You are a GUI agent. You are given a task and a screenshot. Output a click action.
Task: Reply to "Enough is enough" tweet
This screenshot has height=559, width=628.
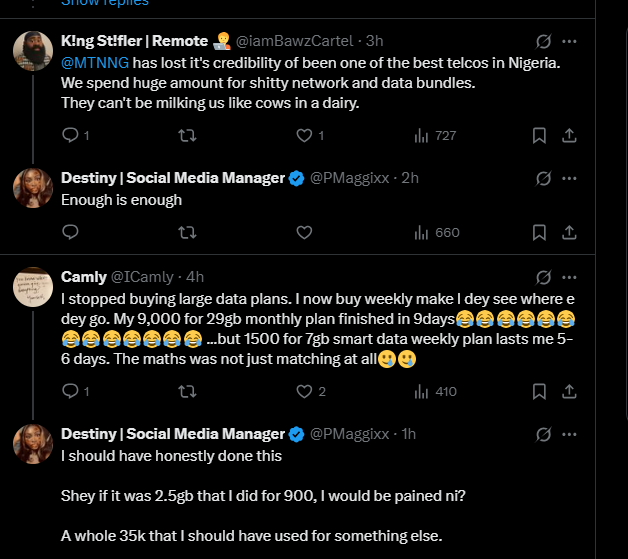coord(70,232)
